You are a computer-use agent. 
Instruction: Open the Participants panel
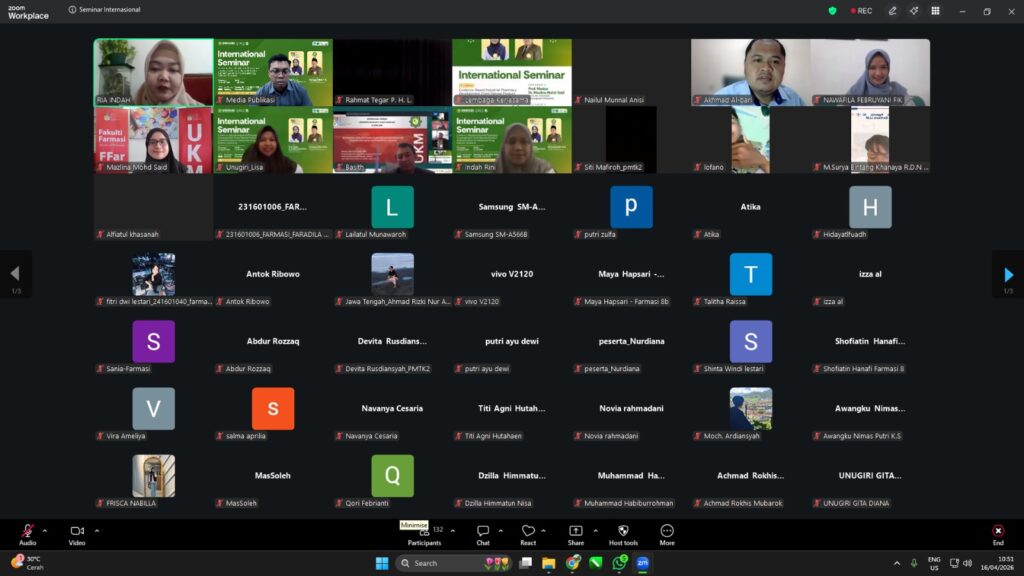424,532
